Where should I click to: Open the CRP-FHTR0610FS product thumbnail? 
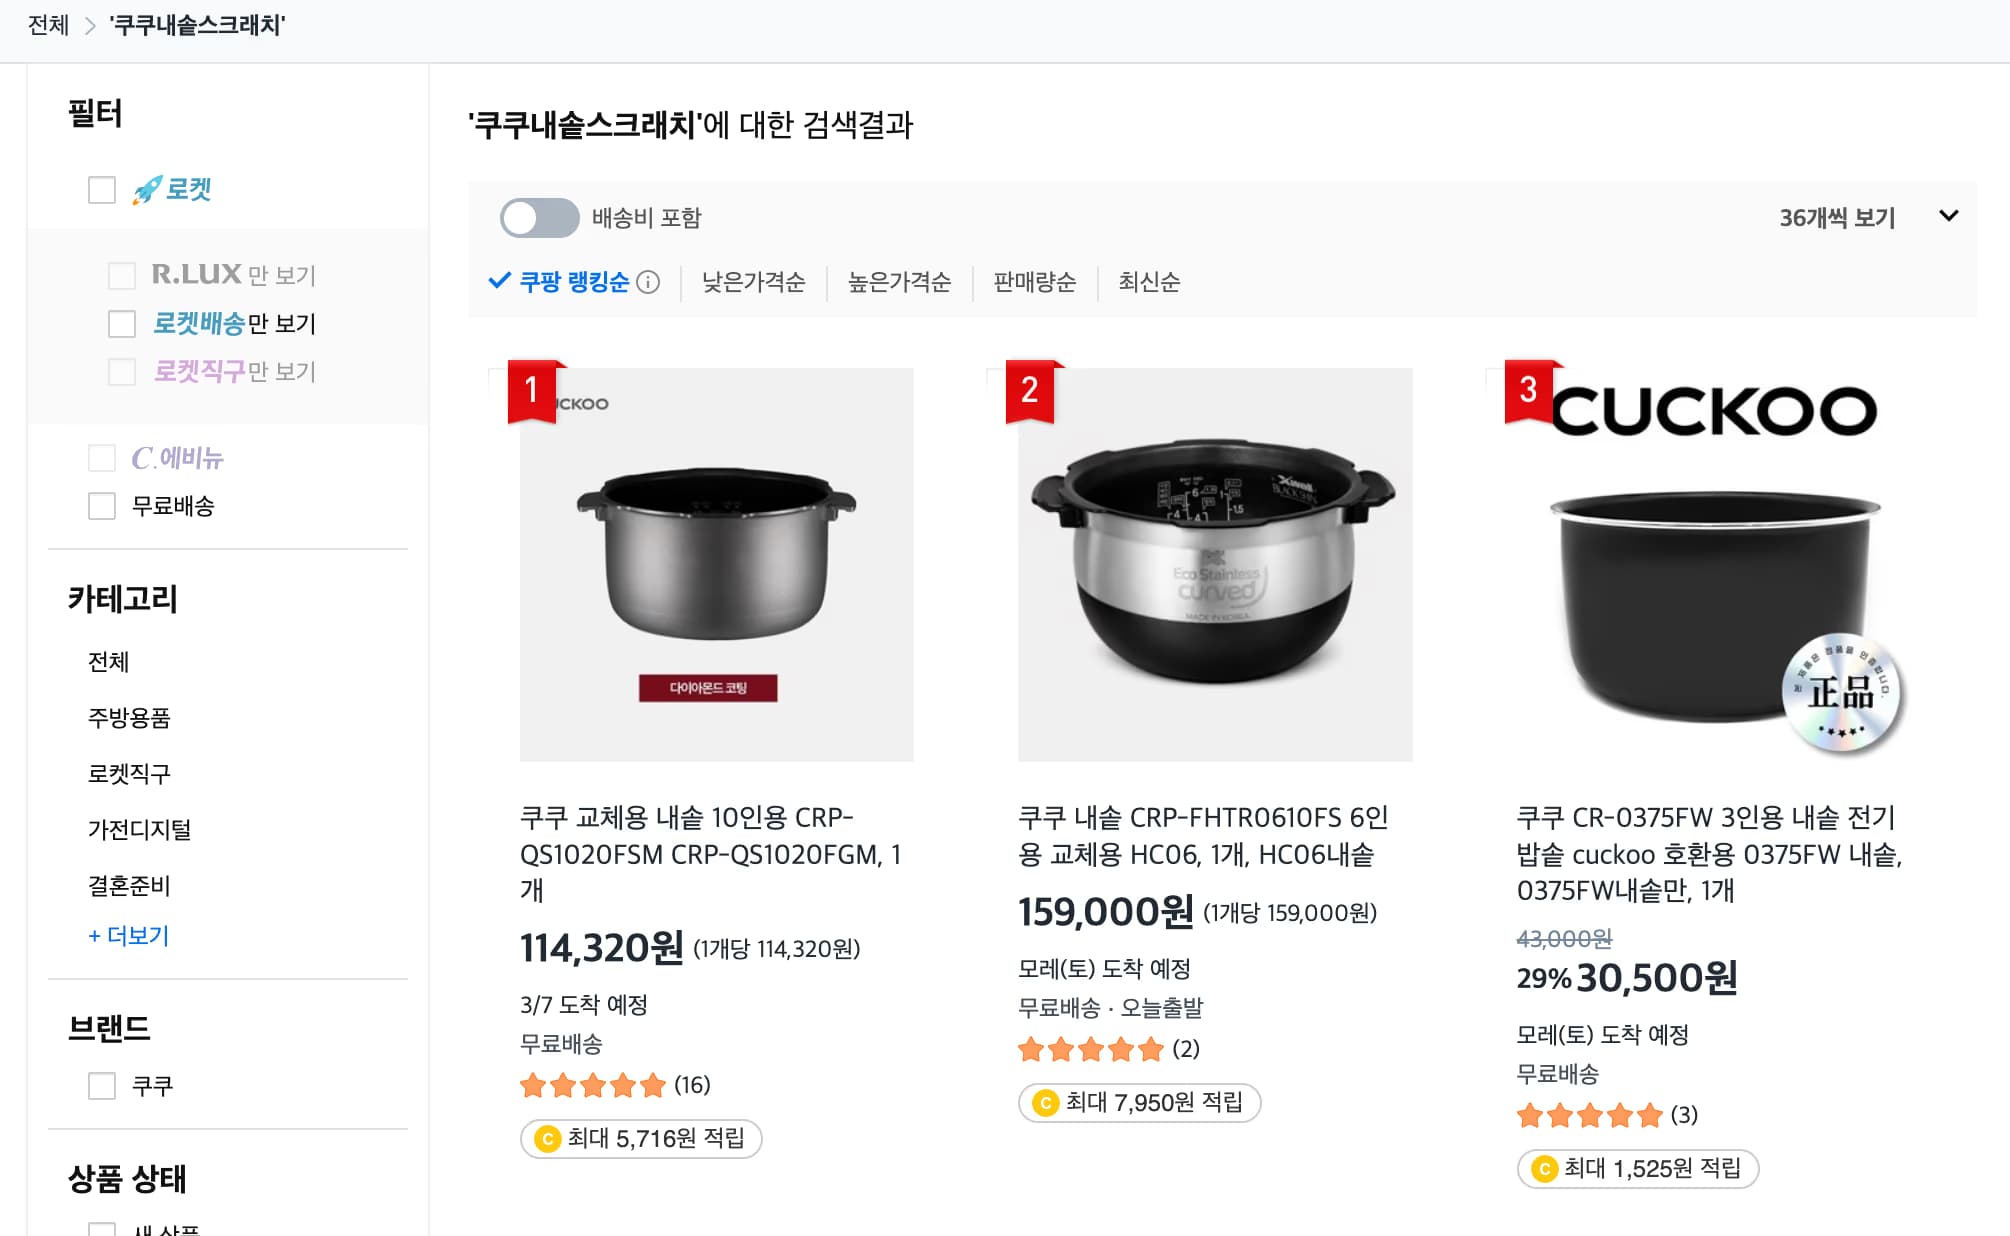(x=1213, y=563)
